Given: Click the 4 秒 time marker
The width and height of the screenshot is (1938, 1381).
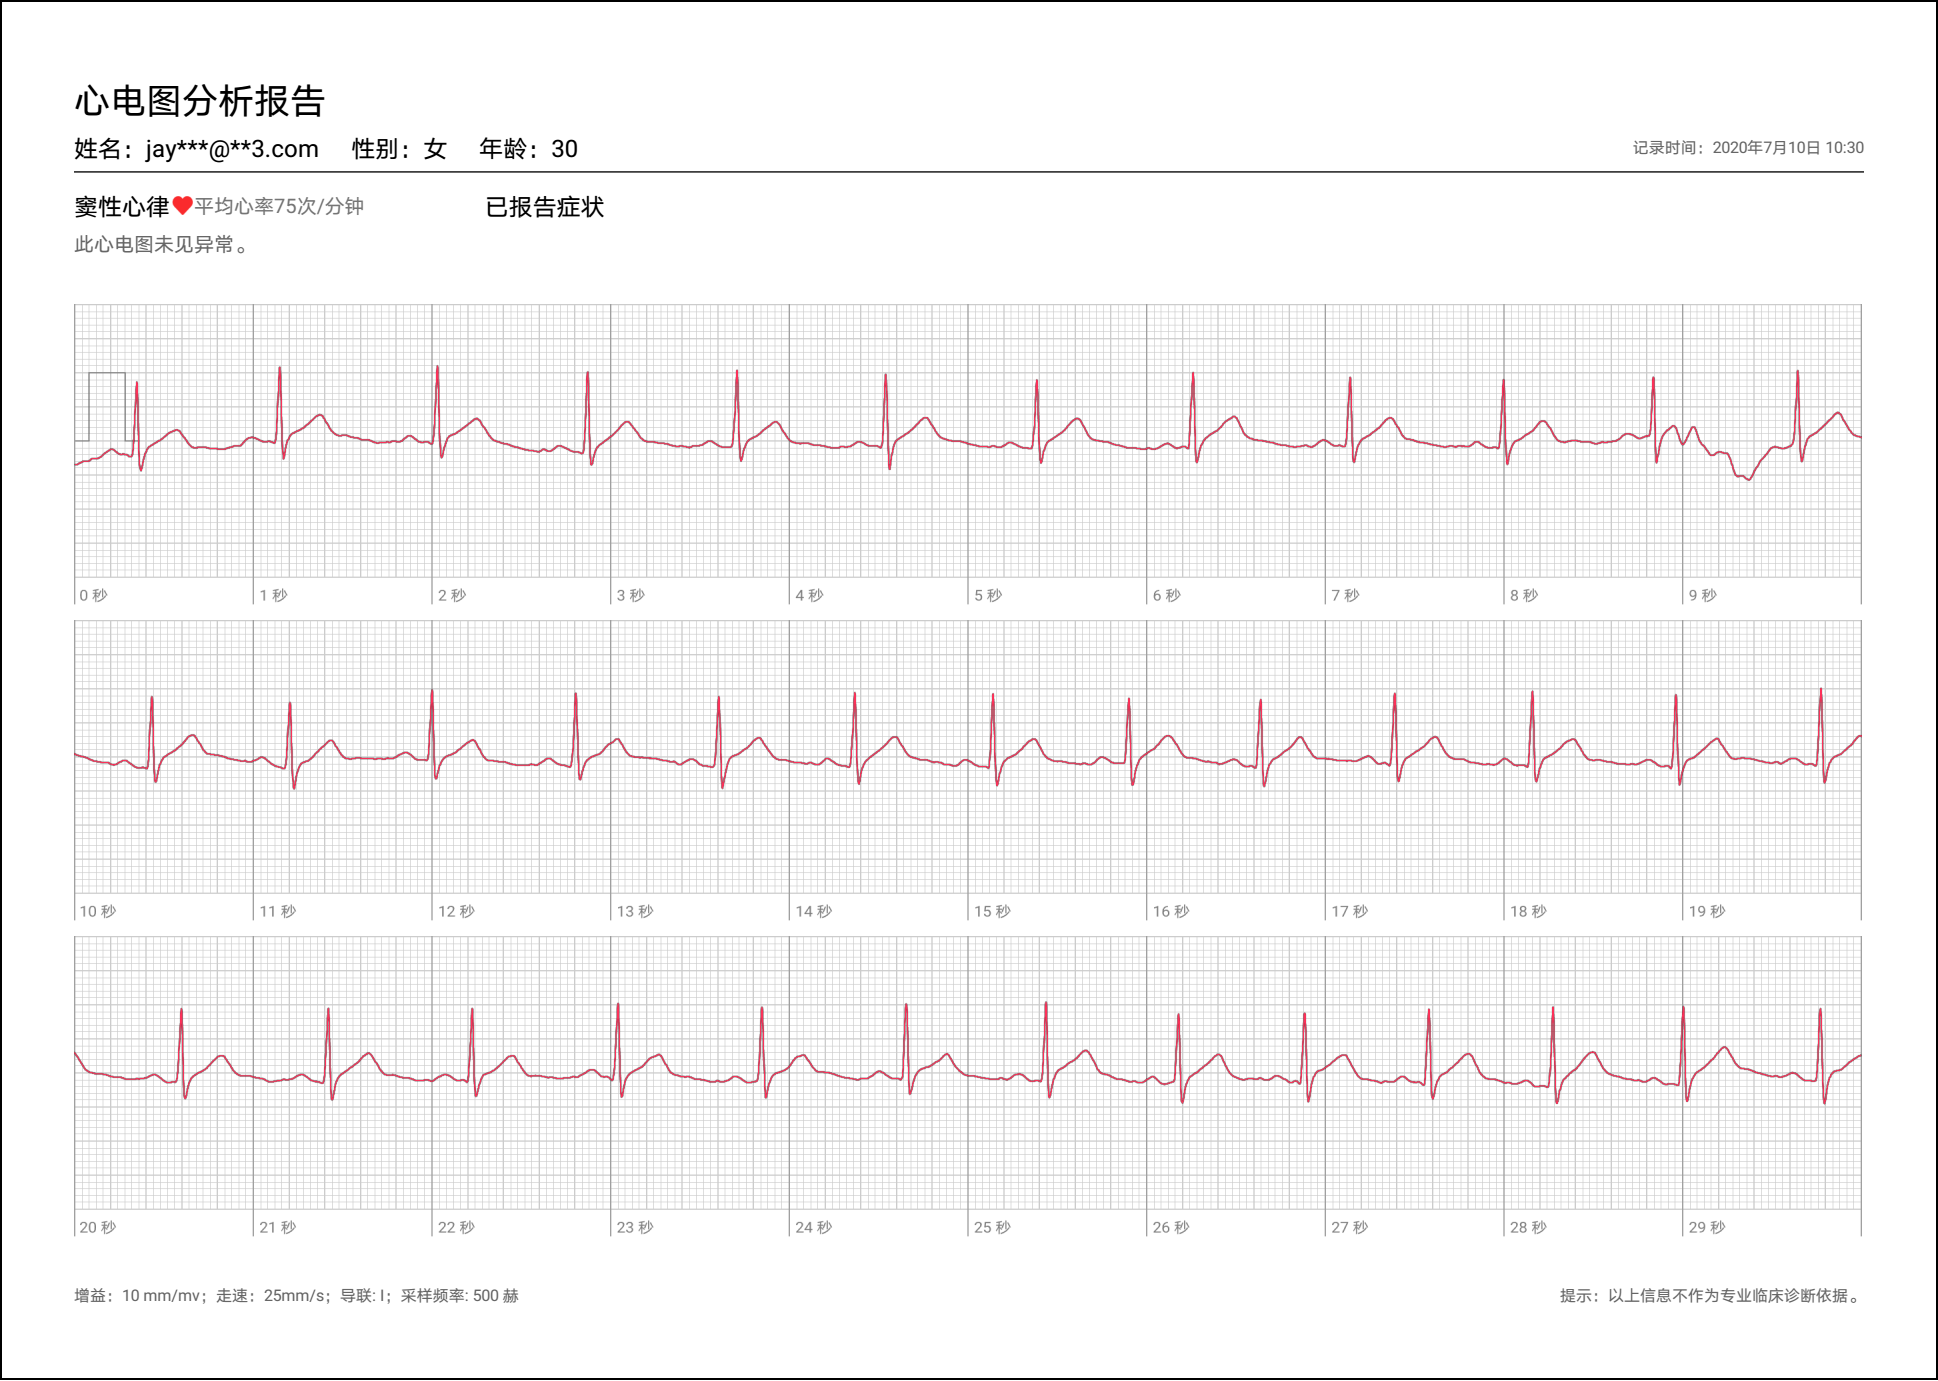Looking at the screenshot, I should (x=809, y=595).
